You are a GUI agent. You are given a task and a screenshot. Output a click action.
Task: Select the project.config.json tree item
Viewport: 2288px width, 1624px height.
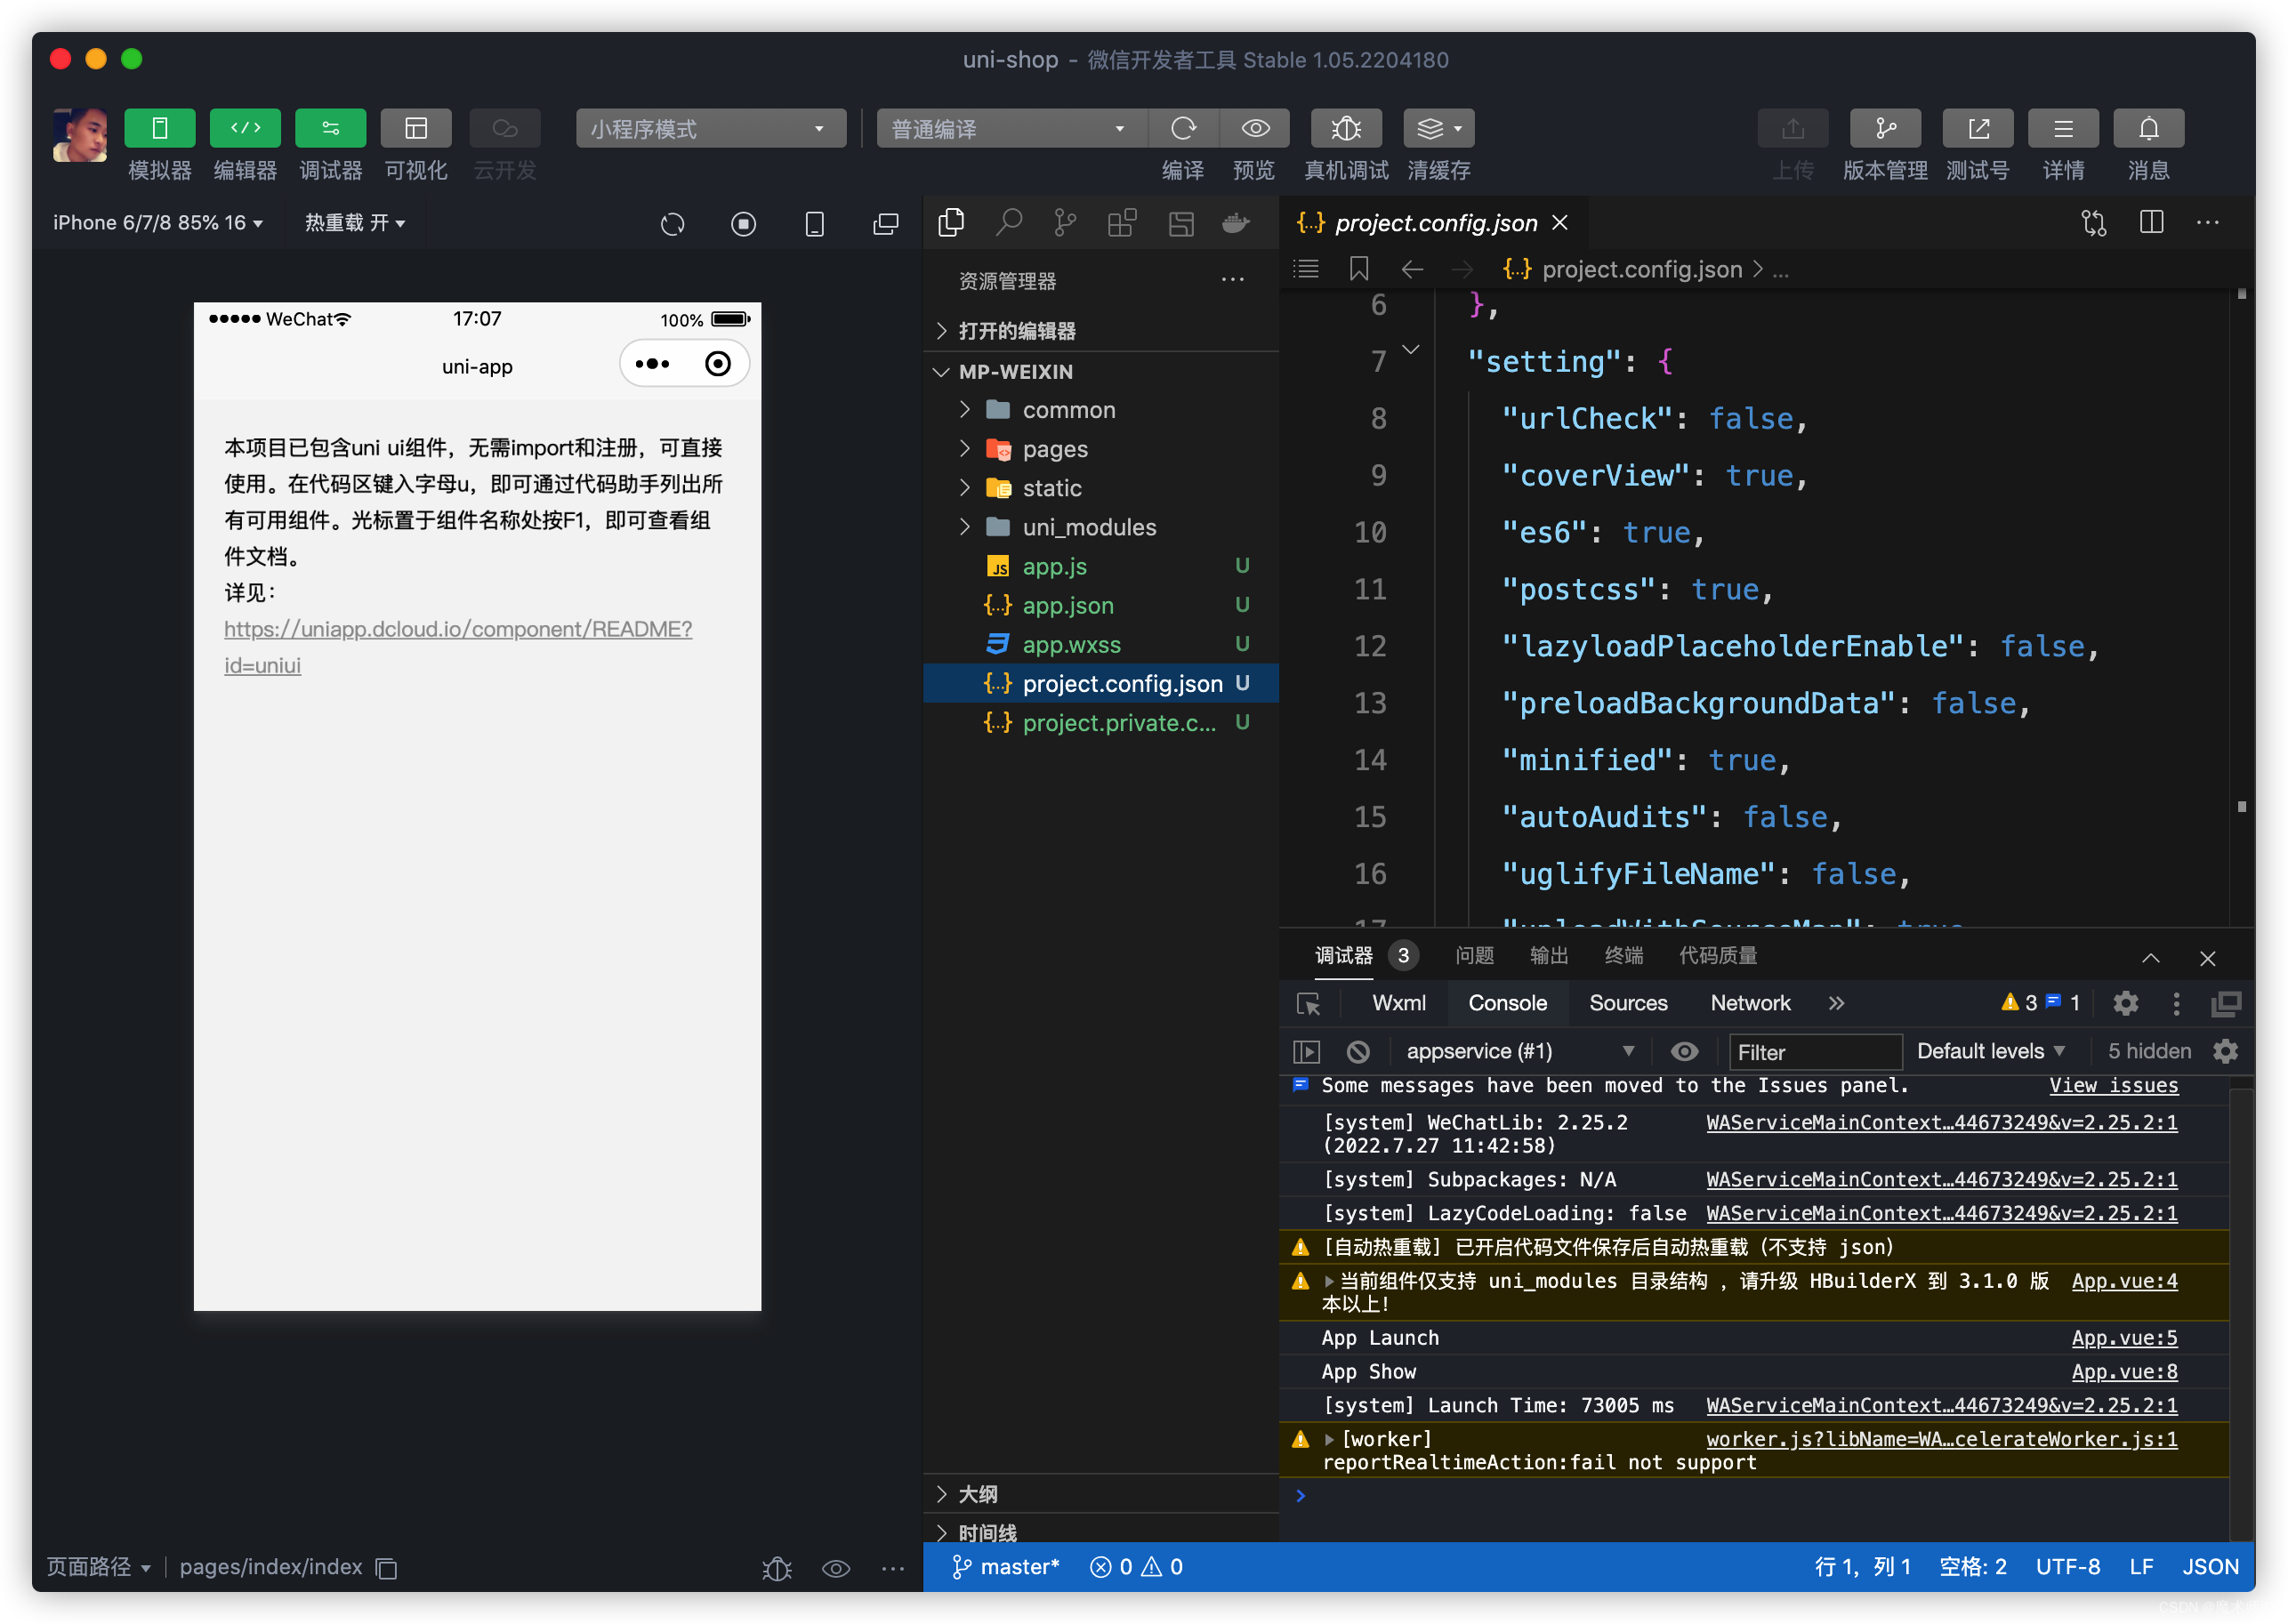1101,683
